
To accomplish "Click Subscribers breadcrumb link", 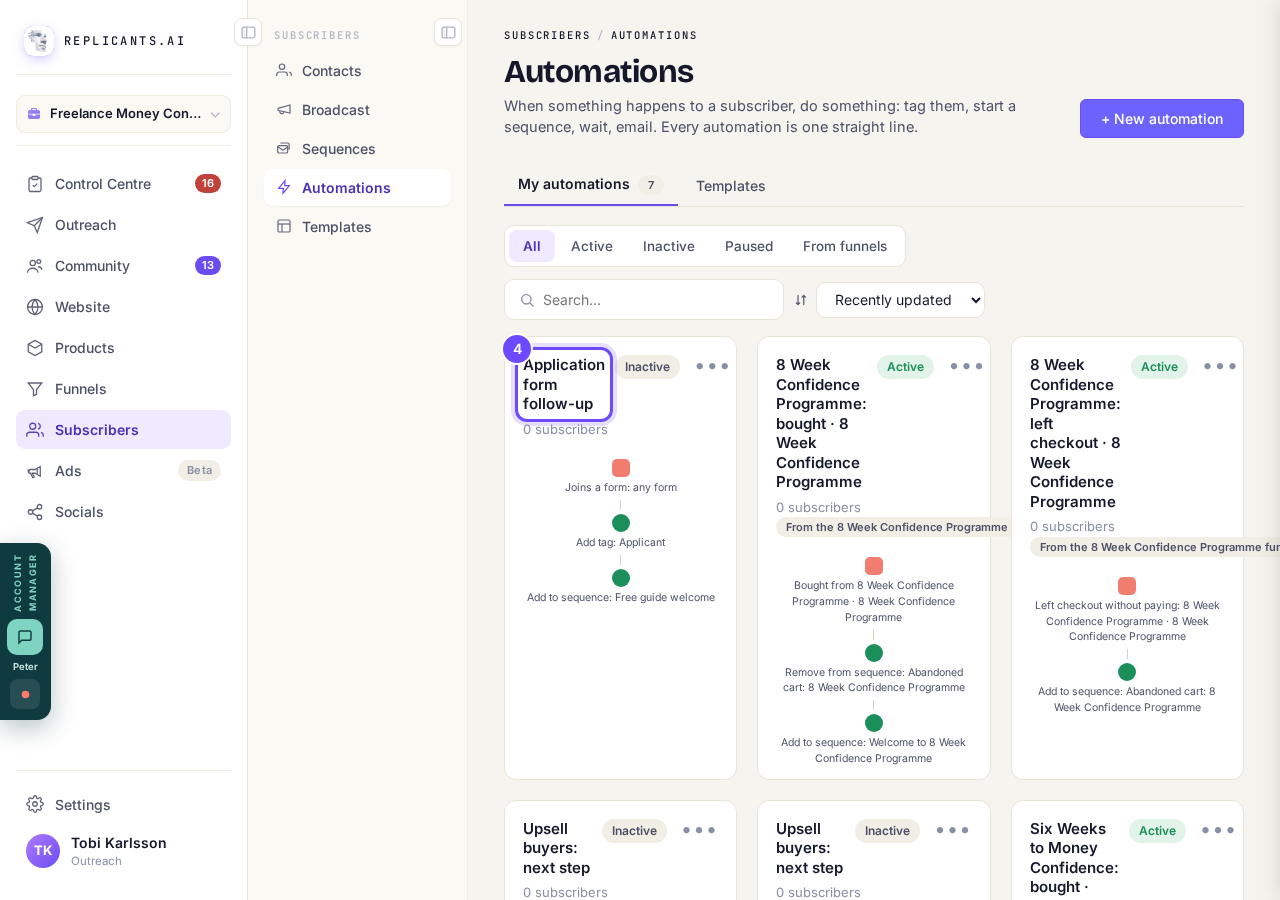I will [x=547, y=35].
